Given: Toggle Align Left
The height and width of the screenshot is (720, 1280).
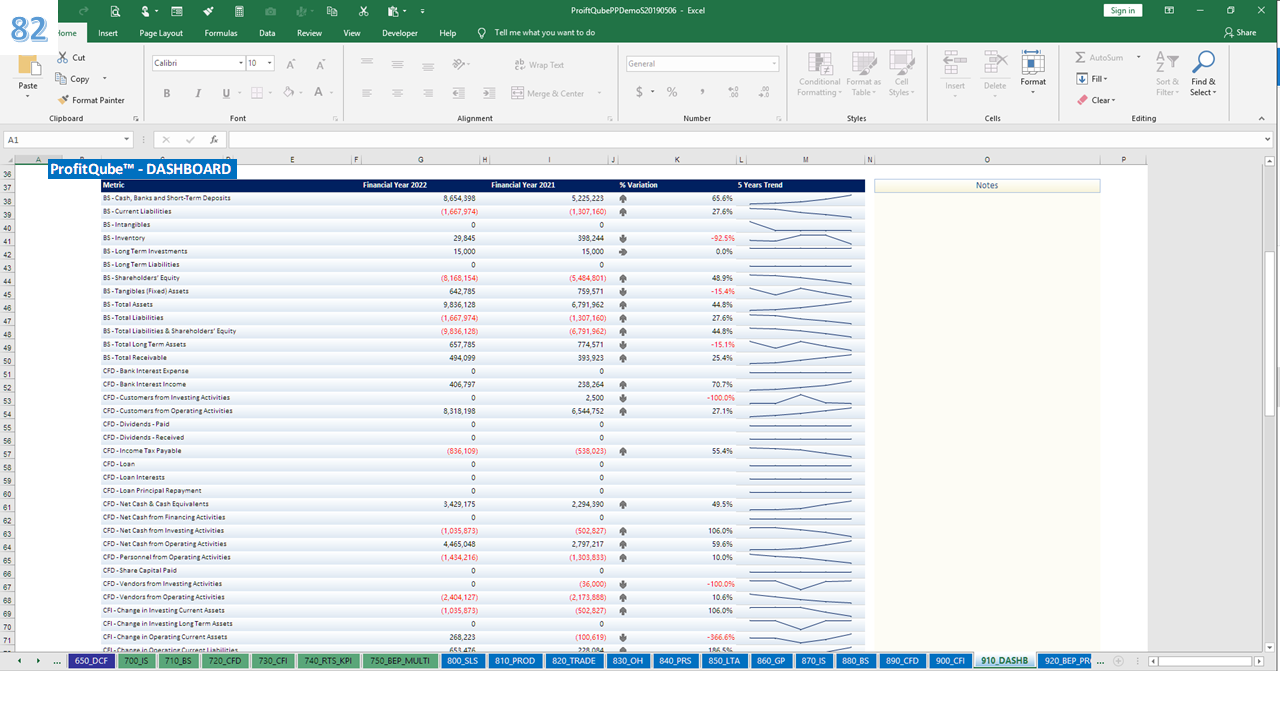Looking at the screenshot, I should 367,93.
